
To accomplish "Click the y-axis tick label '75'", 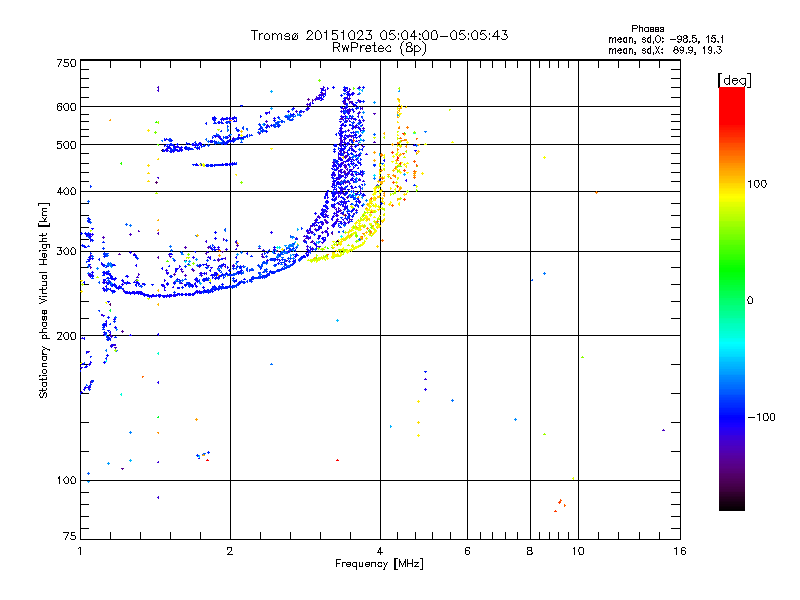I will [70, 536].
